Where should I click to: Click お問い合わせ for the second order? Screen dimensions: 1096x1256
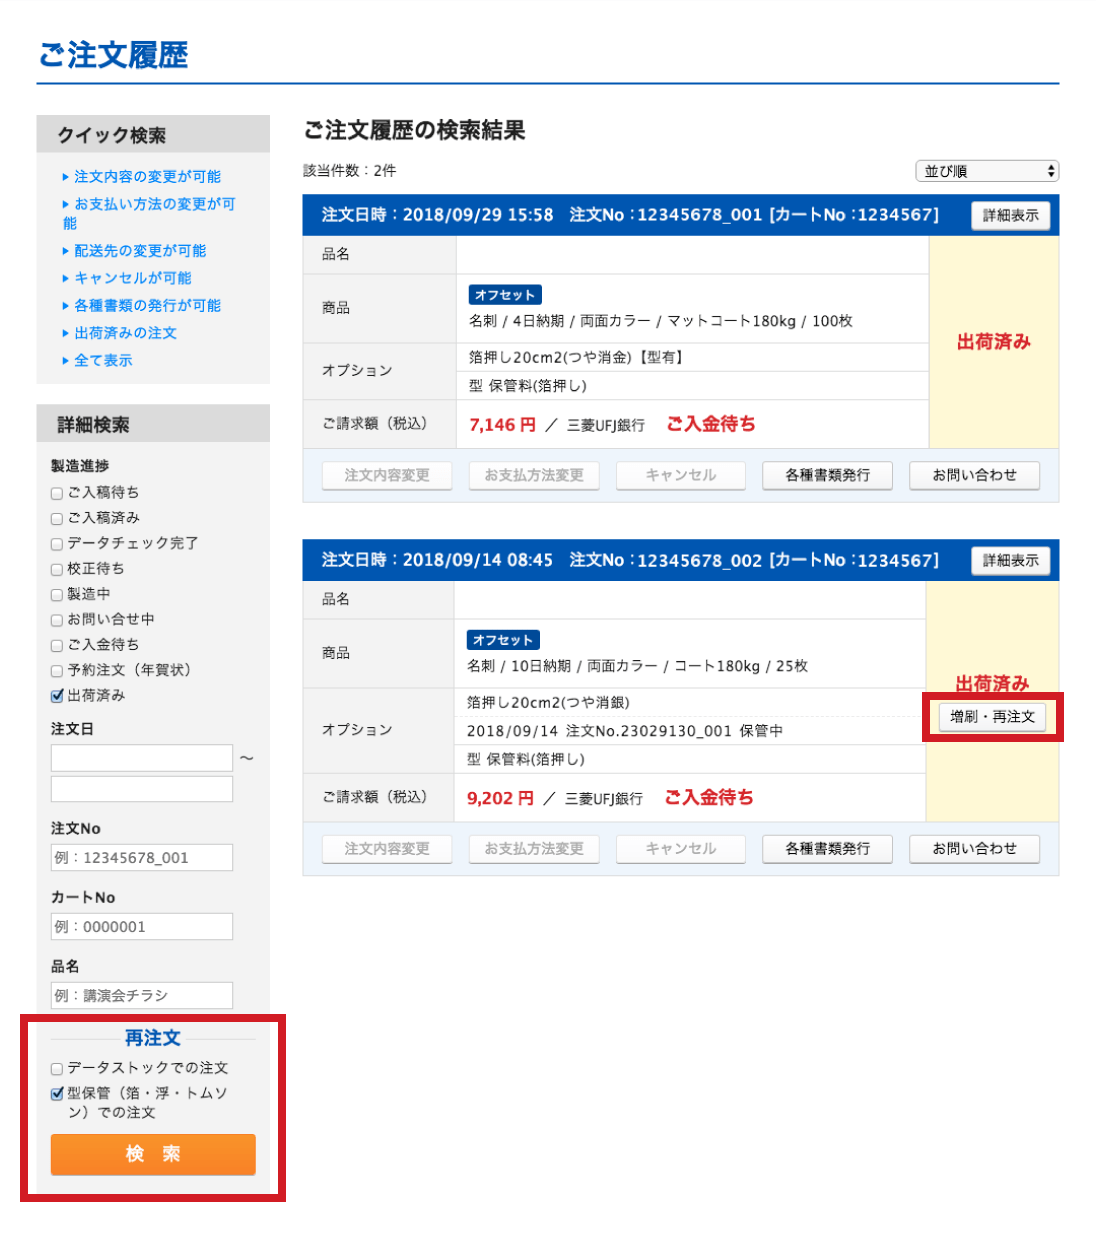pos(974,849)
